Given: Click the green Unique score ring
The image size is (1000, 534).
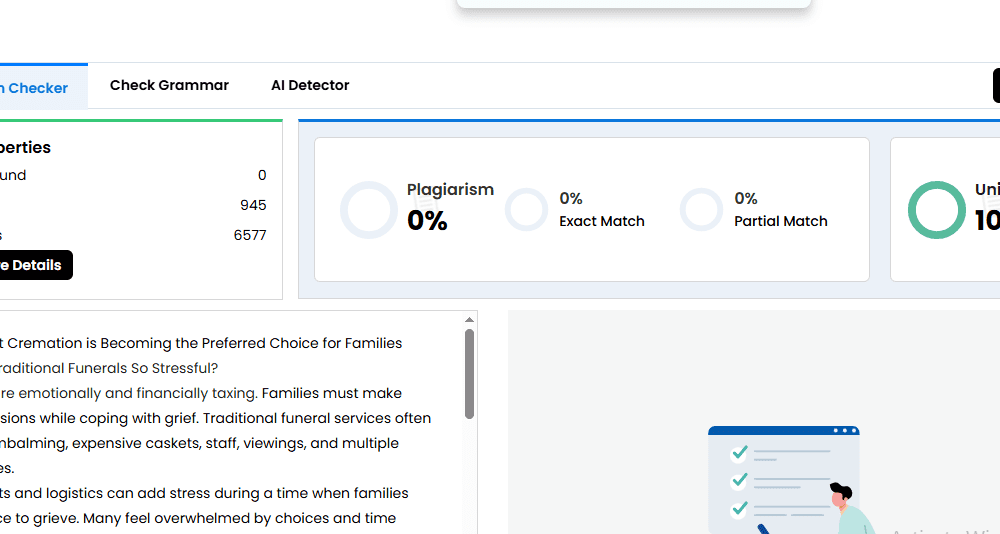Looking at the screenshot, I should tap(937, 210).
